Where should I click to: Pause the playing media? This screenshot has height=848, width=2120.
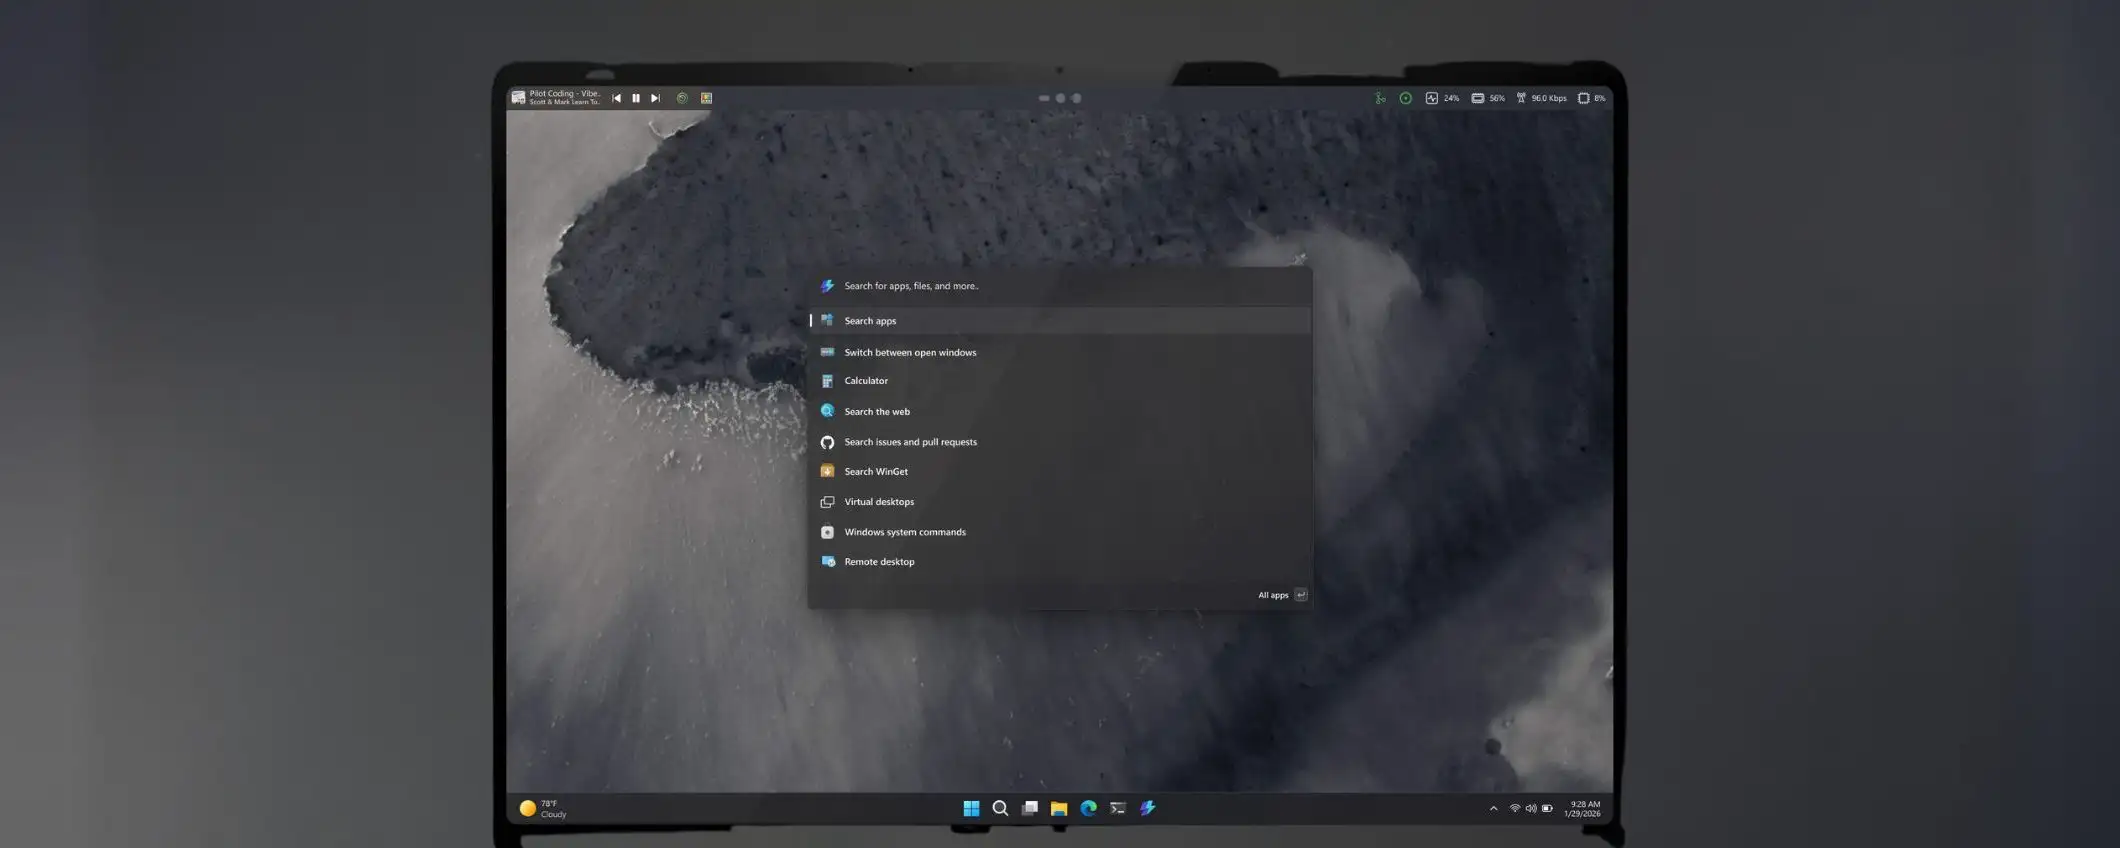[x=636, y=98]
